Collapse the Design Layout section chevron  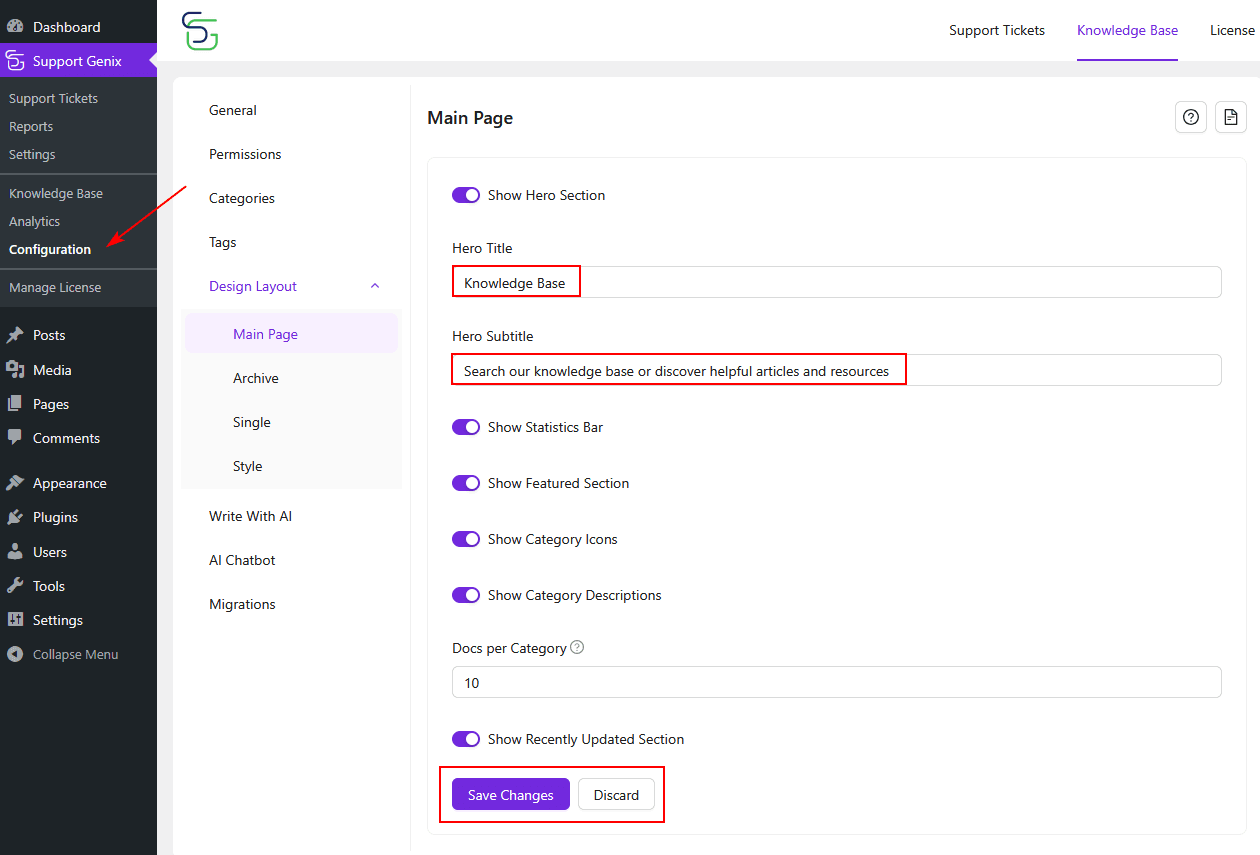click(375, 286)
